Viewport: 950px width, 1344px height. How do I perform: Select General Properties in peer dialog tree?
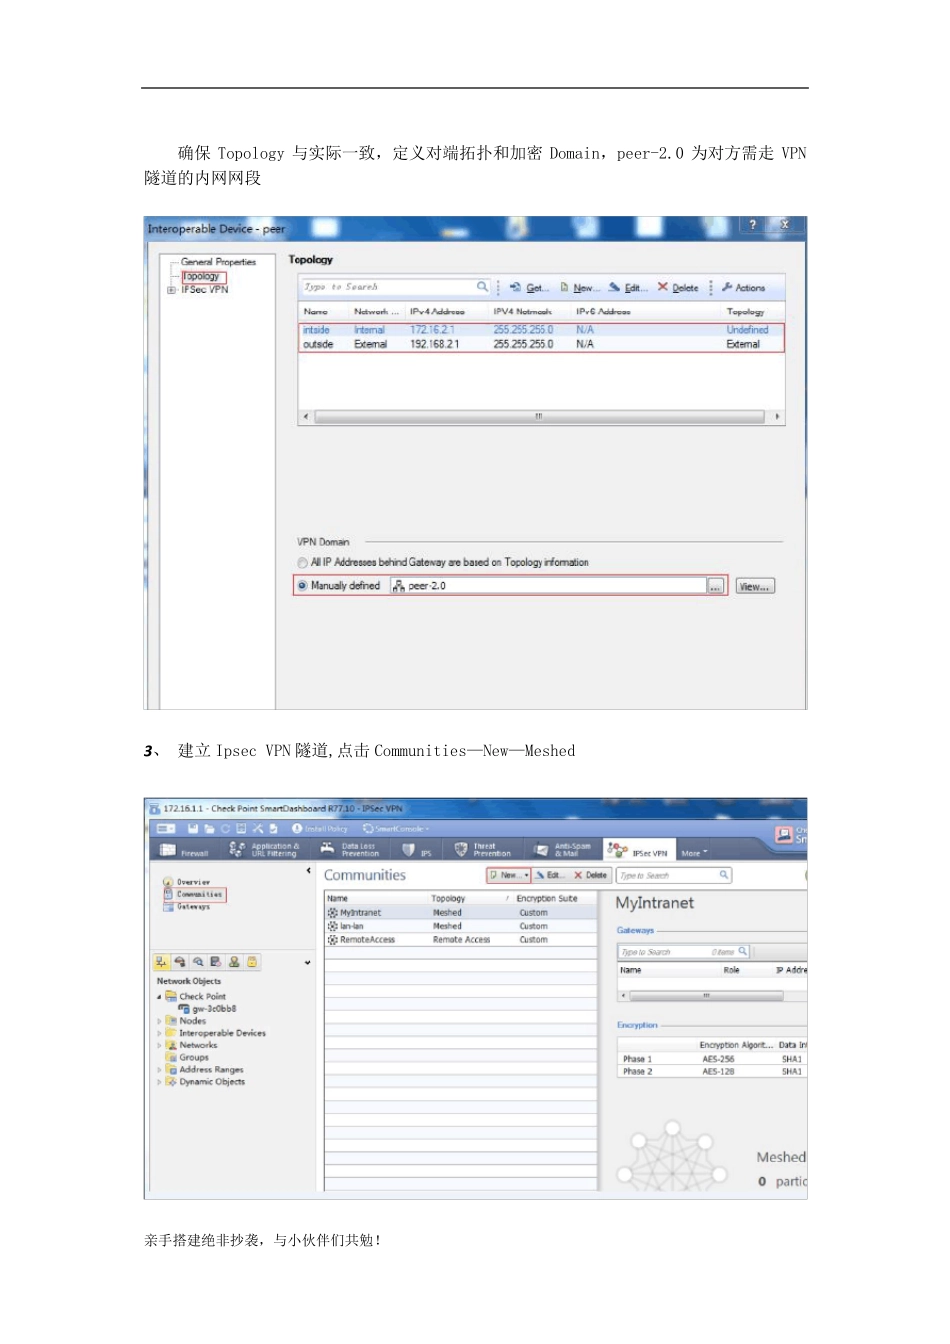(218, 262)
